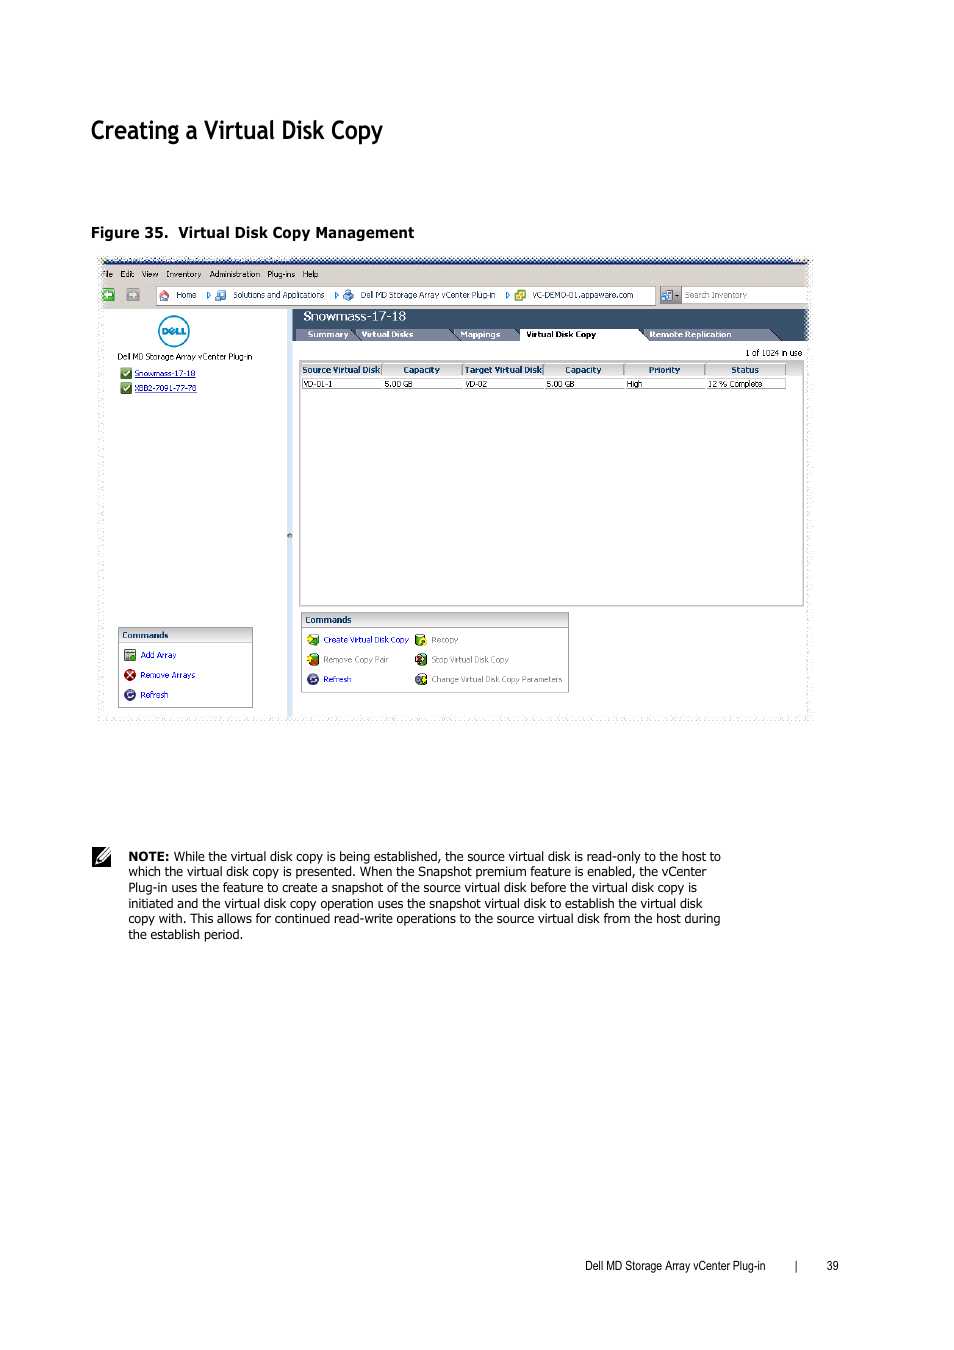
Task: Click the Create Virtual Disk Copy link
Action: coord(366,640)
